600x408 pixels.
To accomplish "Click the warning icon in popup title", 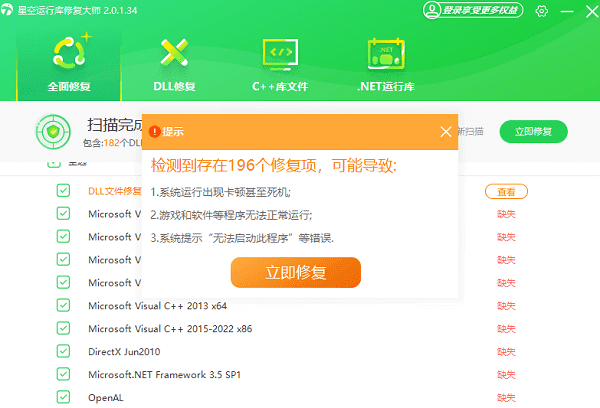I will 154,132.
